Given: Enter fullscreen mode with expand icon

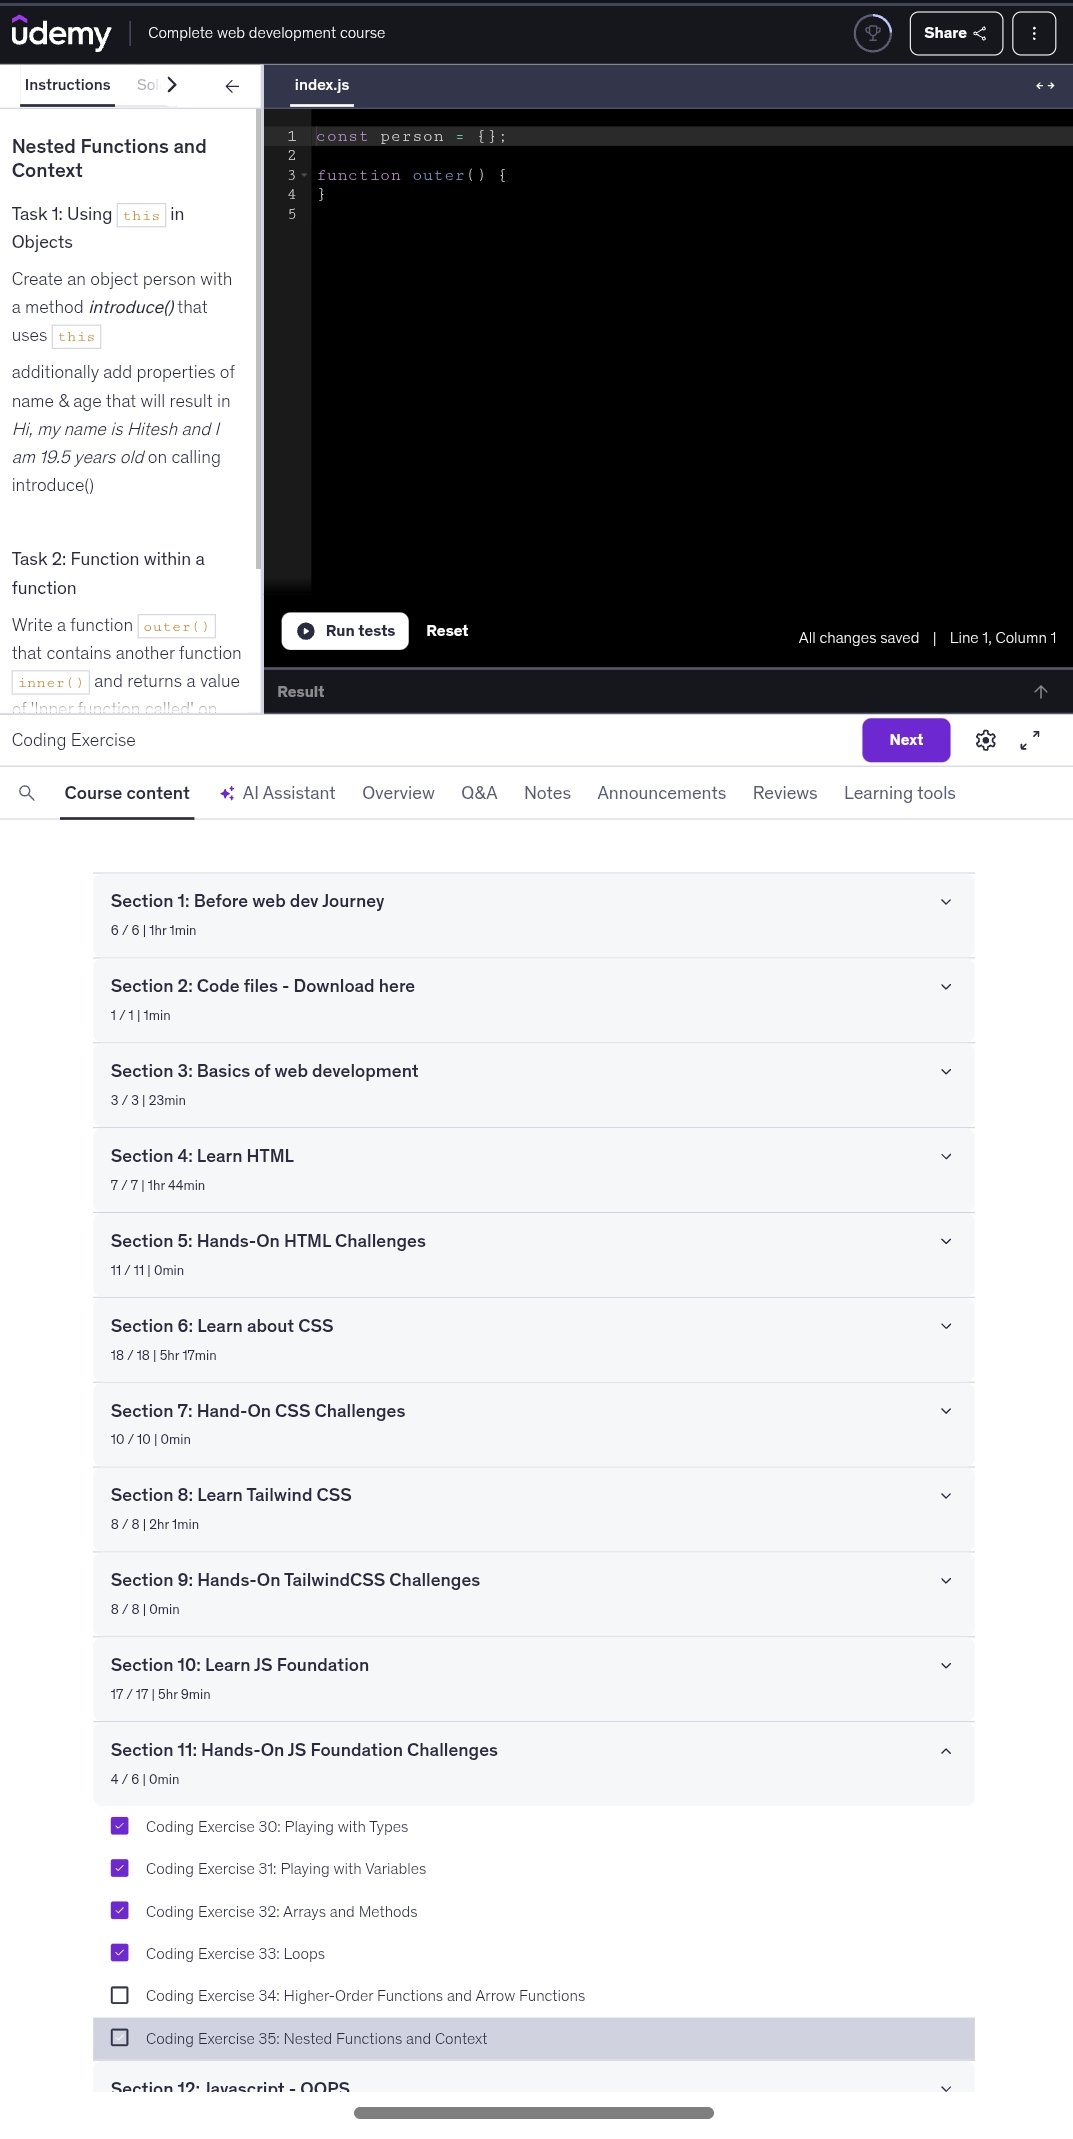Looking at the screenshot, I should pos(1029,740).
